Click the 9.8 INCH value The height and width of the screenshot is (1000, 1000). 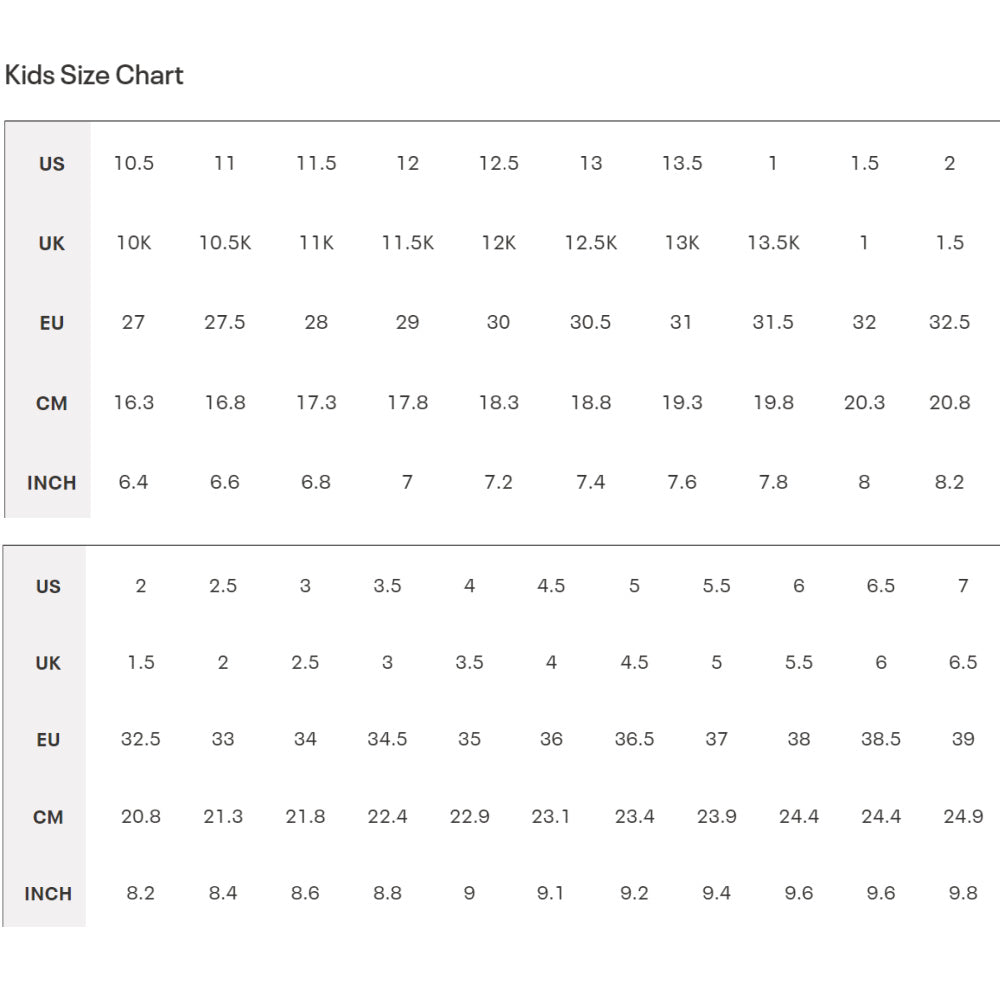point(963,893)
